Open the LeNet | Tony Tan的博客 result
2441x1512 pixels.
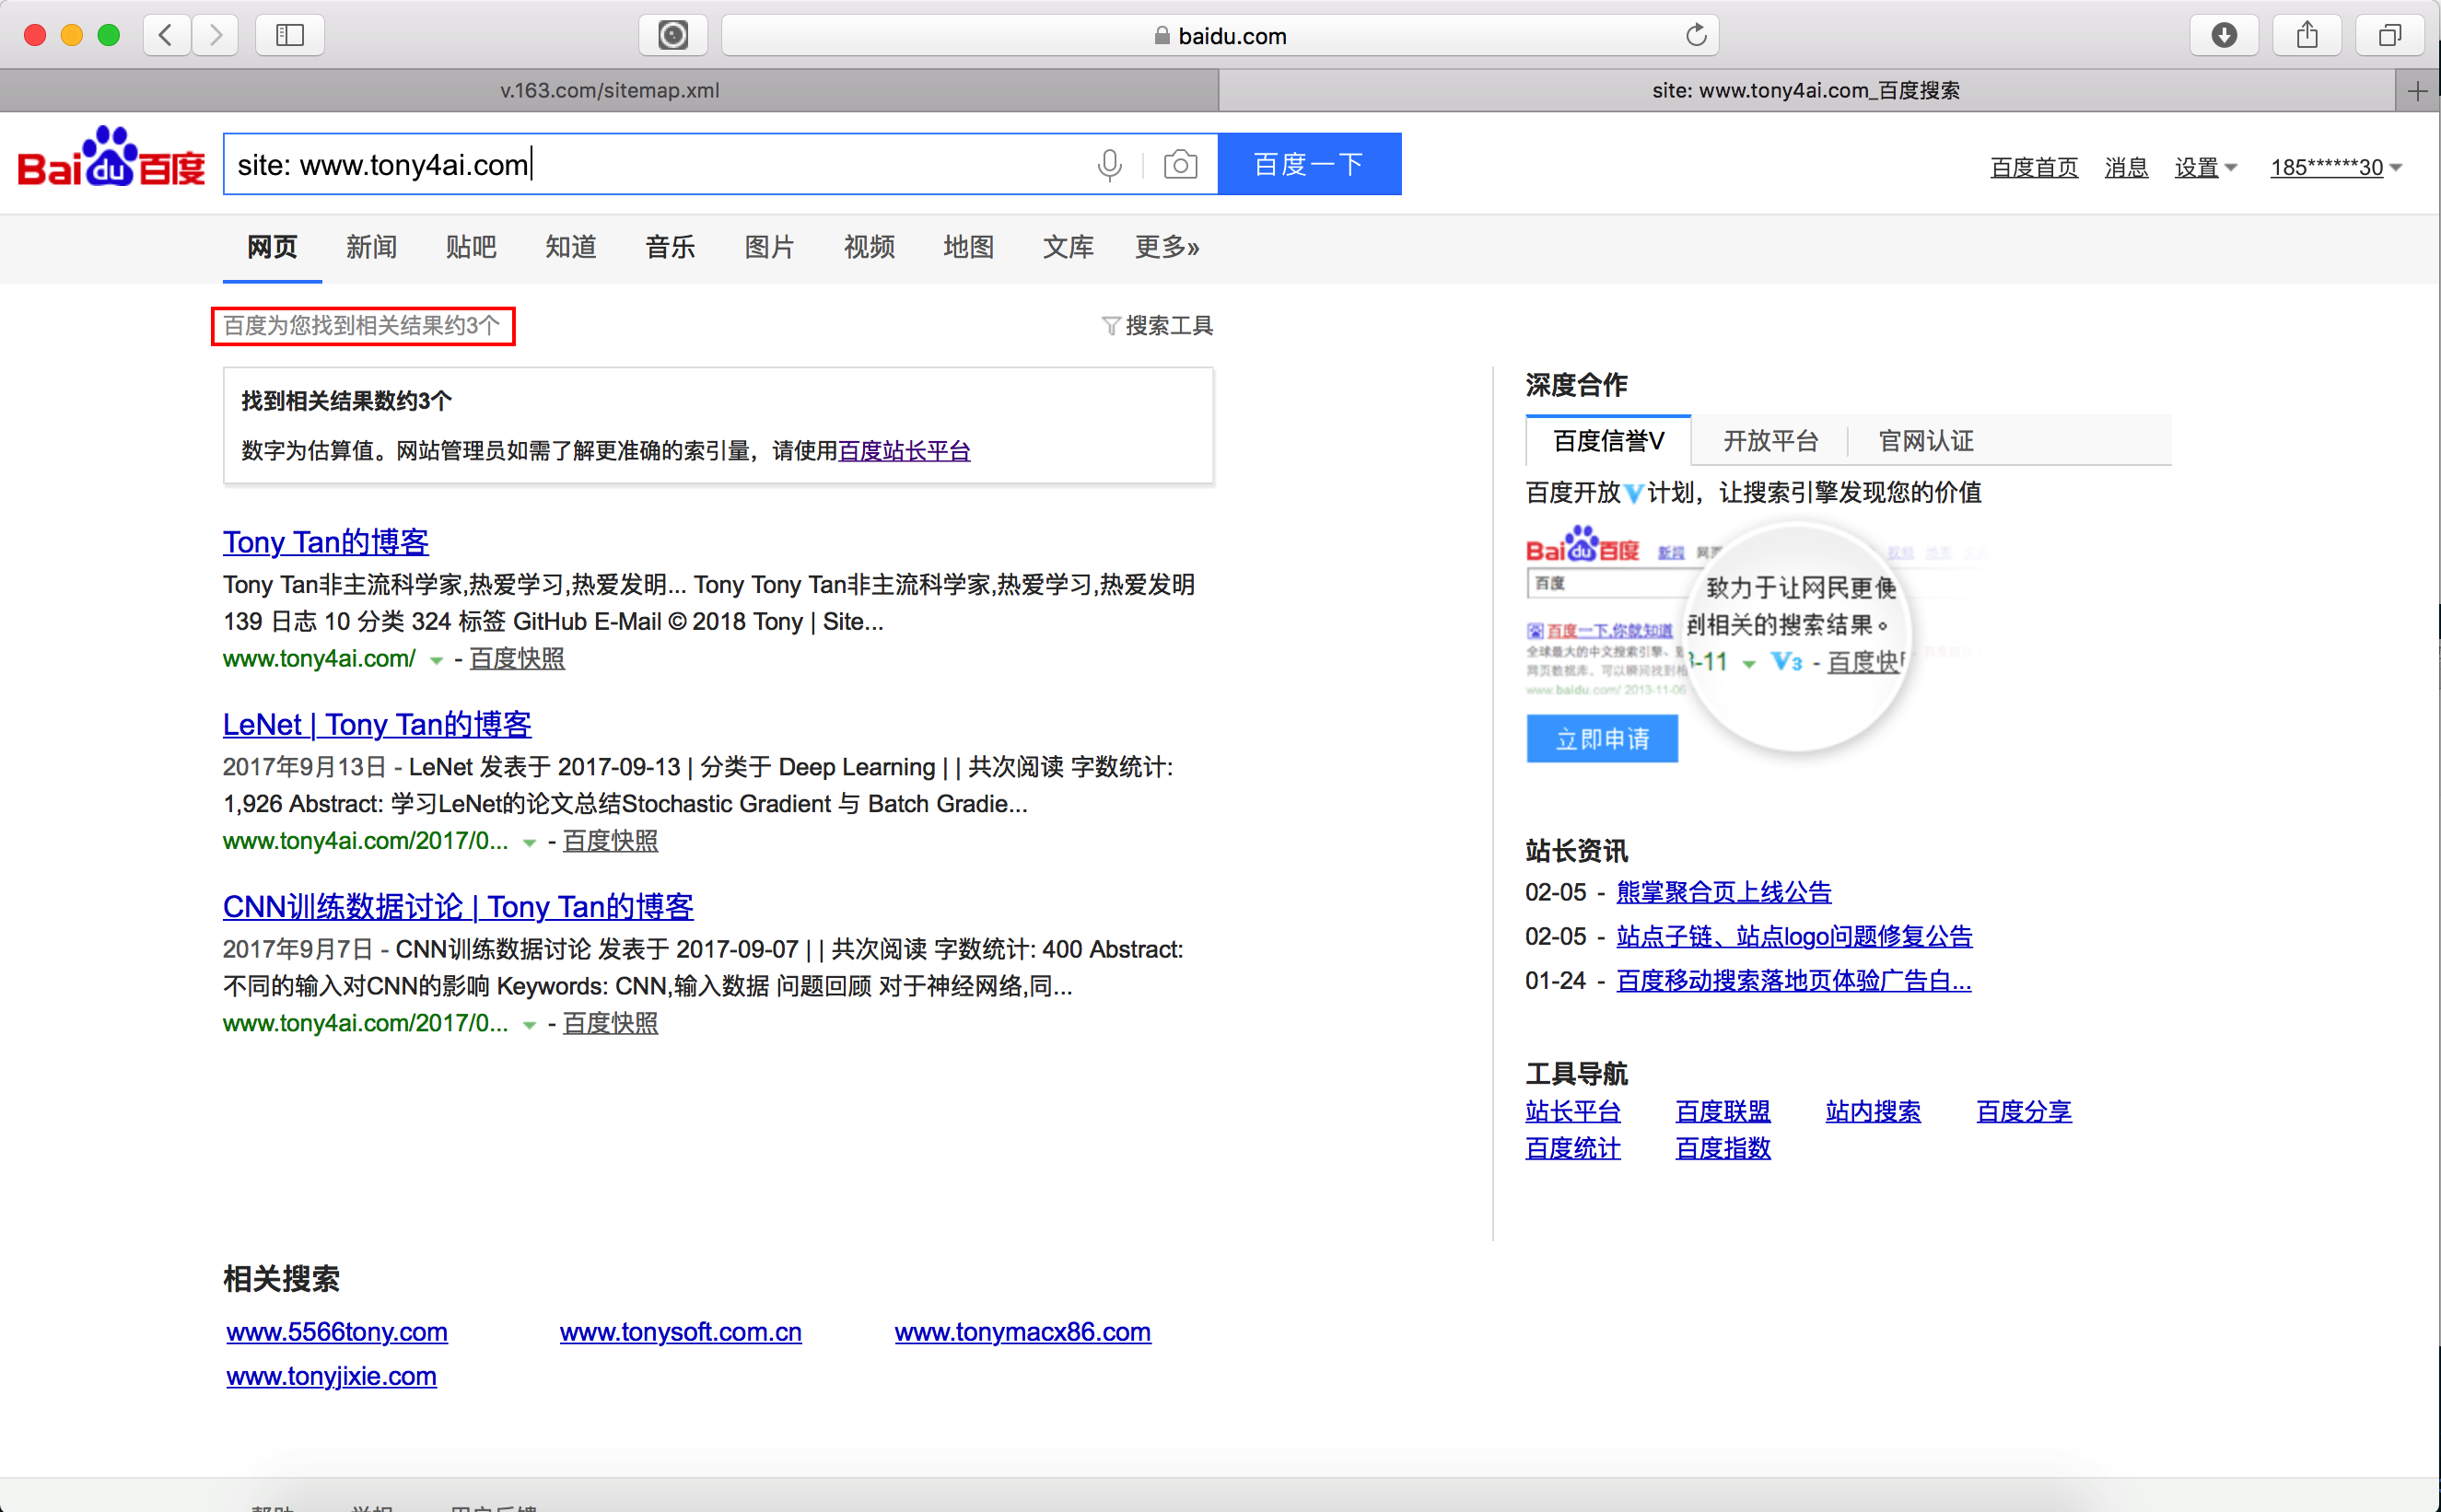pyautogui.click(x=377, y=724)
